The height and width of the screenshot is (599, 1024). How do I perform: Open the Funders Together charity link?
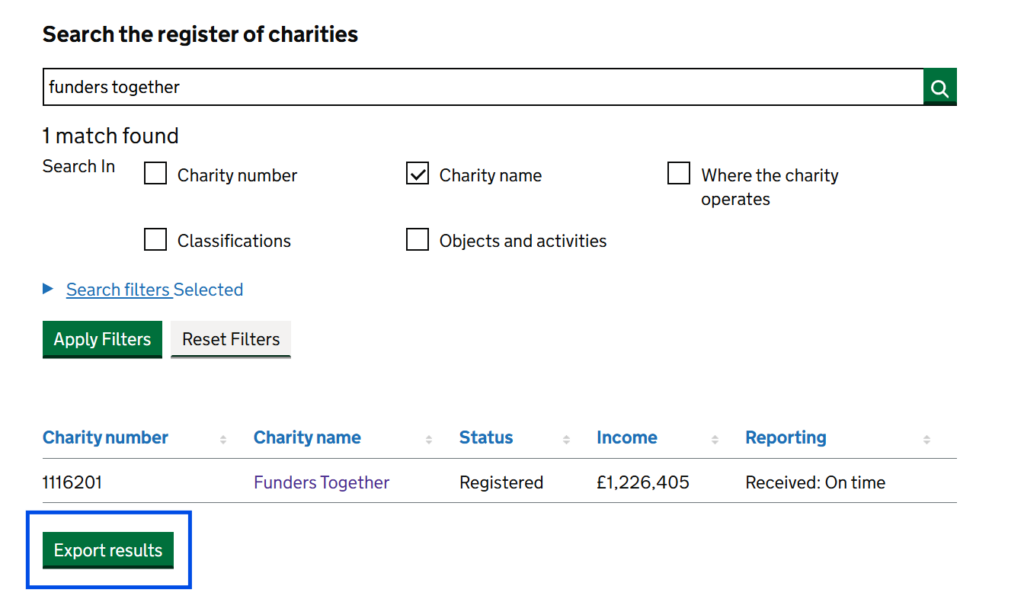(x=321, y=482)
